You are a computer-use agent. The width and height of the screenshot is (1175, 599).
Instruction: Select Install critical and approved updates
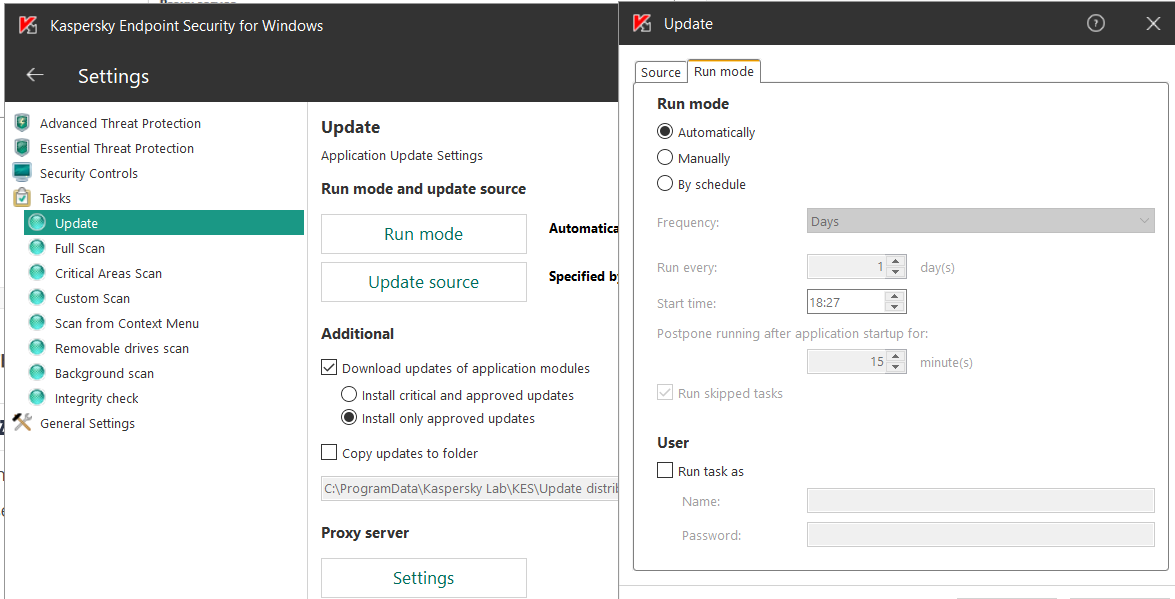click(349, 395)
